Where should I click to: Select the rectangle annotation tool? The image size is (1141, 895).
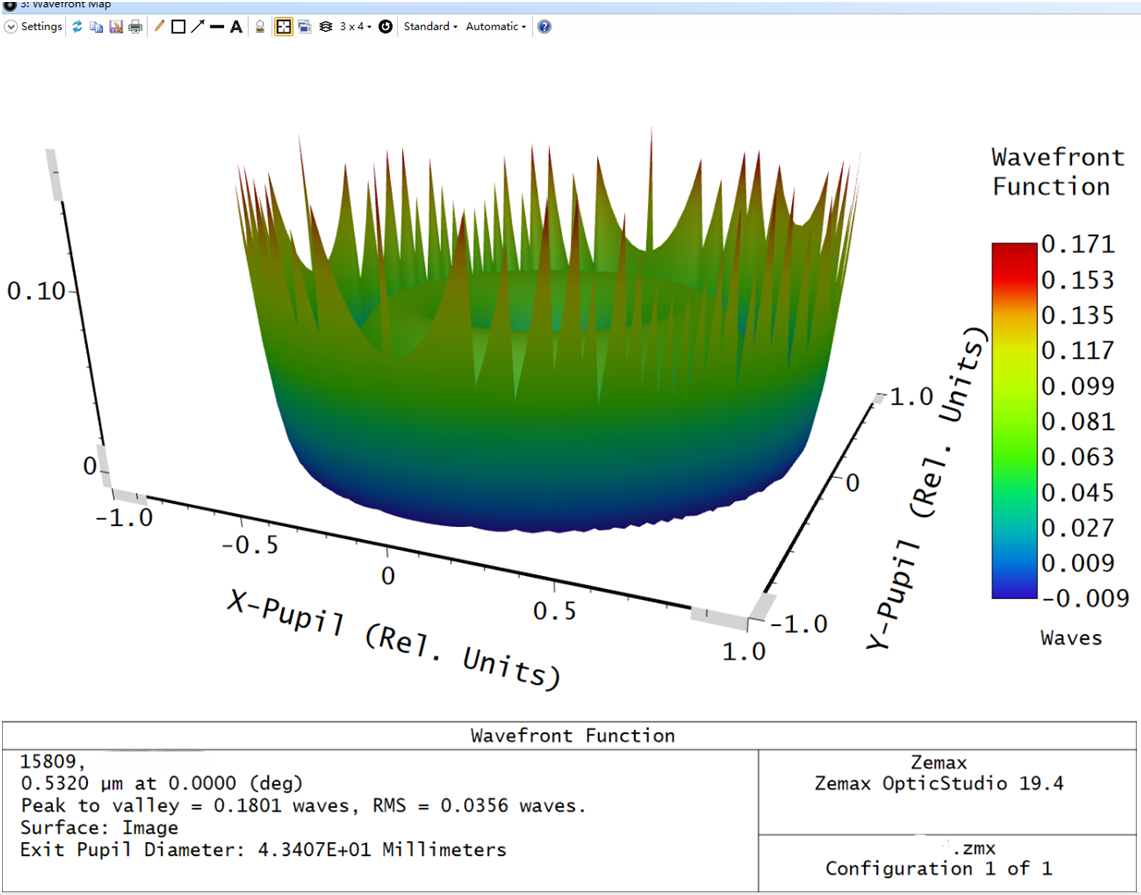click(x=180, y=27)
